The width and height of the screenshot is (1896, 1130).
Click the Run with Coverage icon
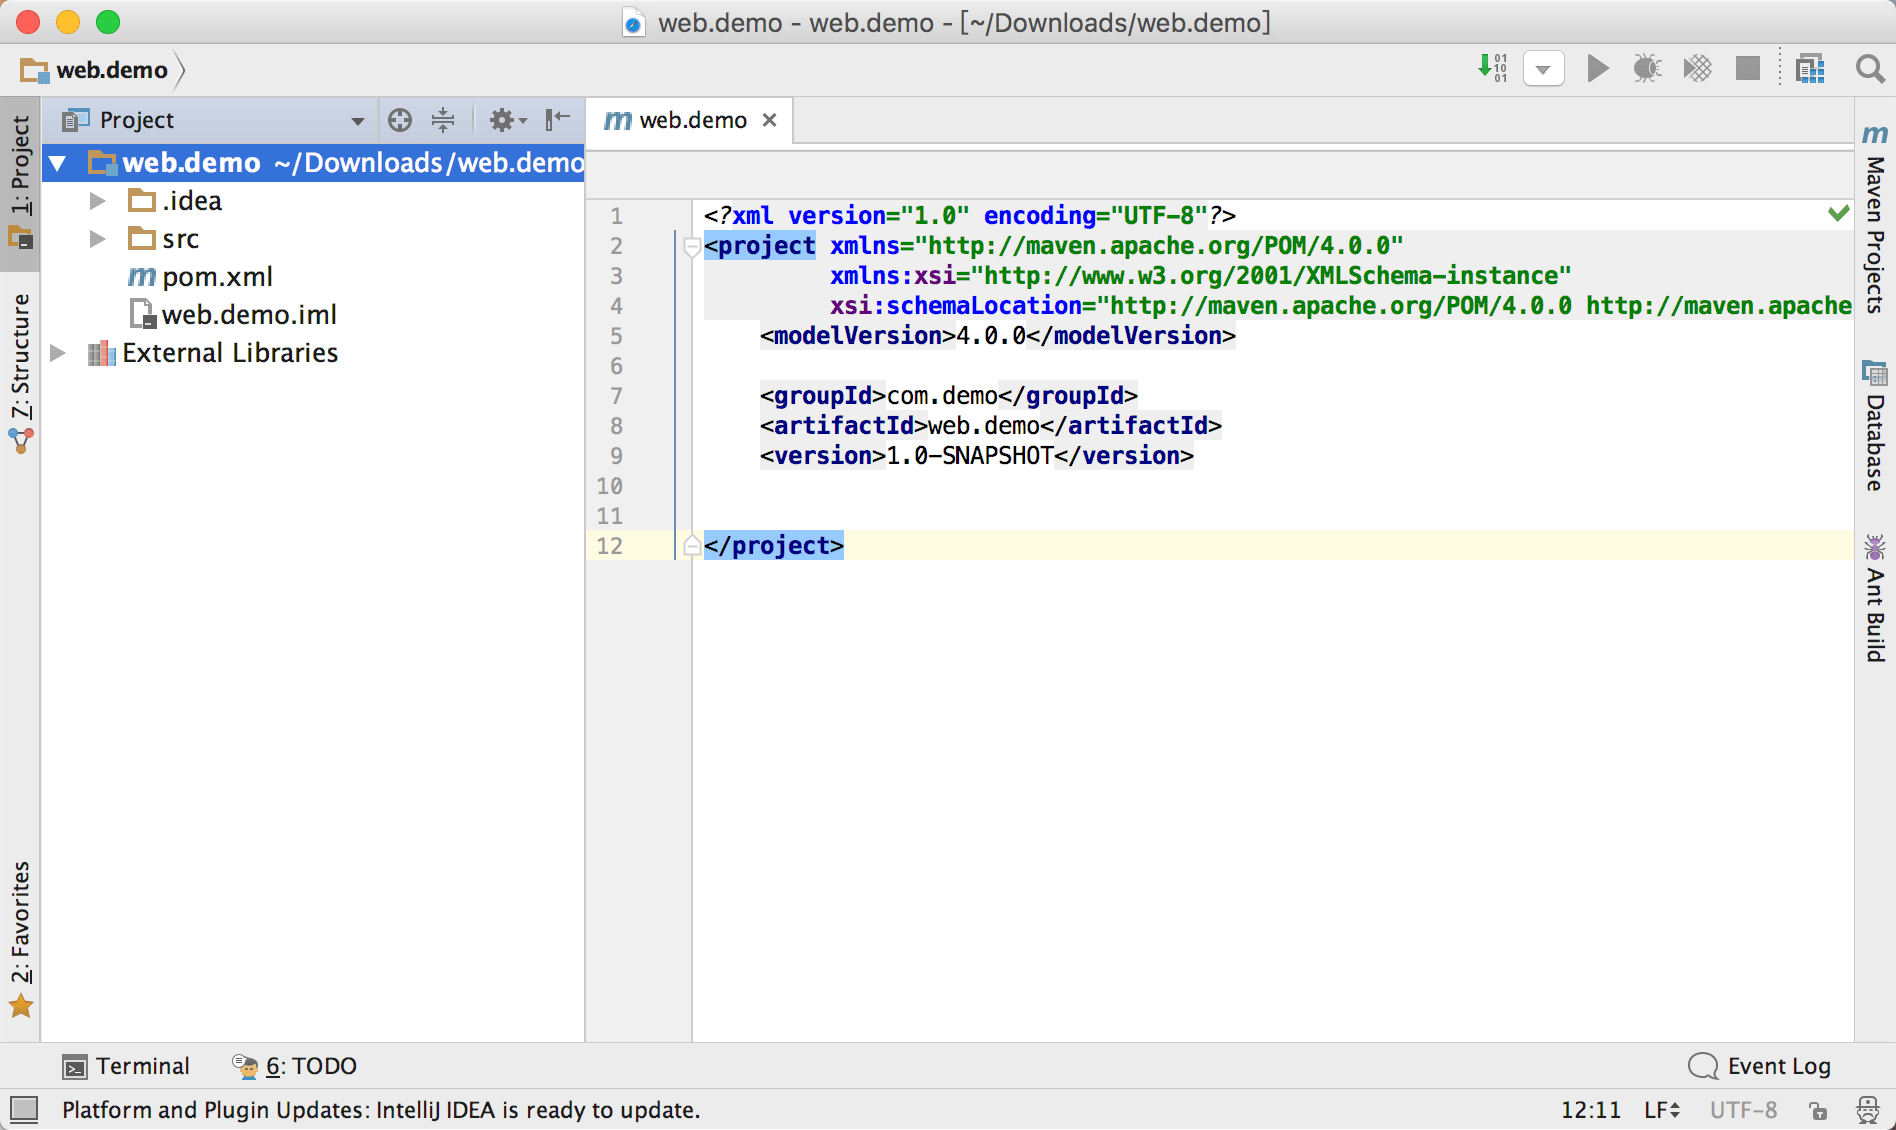tap(1697, 69)
